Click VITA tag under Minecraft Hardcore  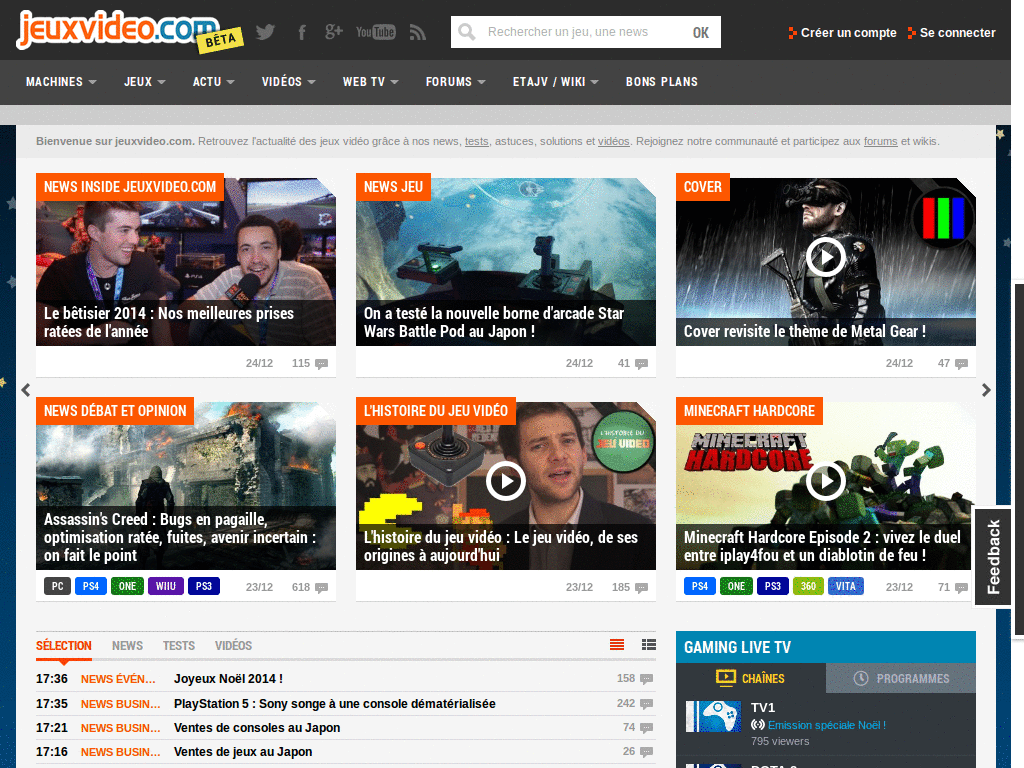tap(845, 586)
